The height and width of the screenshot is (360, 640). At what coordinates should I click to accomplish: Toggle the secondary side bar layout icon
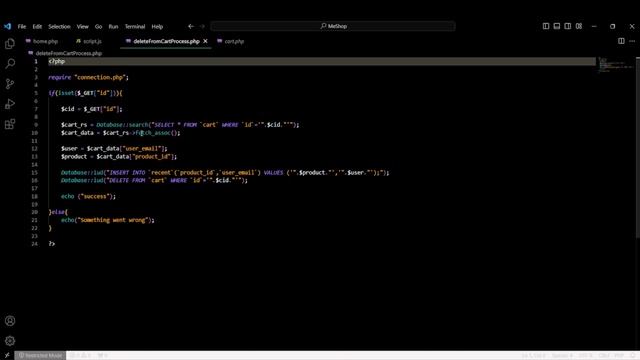coord(568,26)
